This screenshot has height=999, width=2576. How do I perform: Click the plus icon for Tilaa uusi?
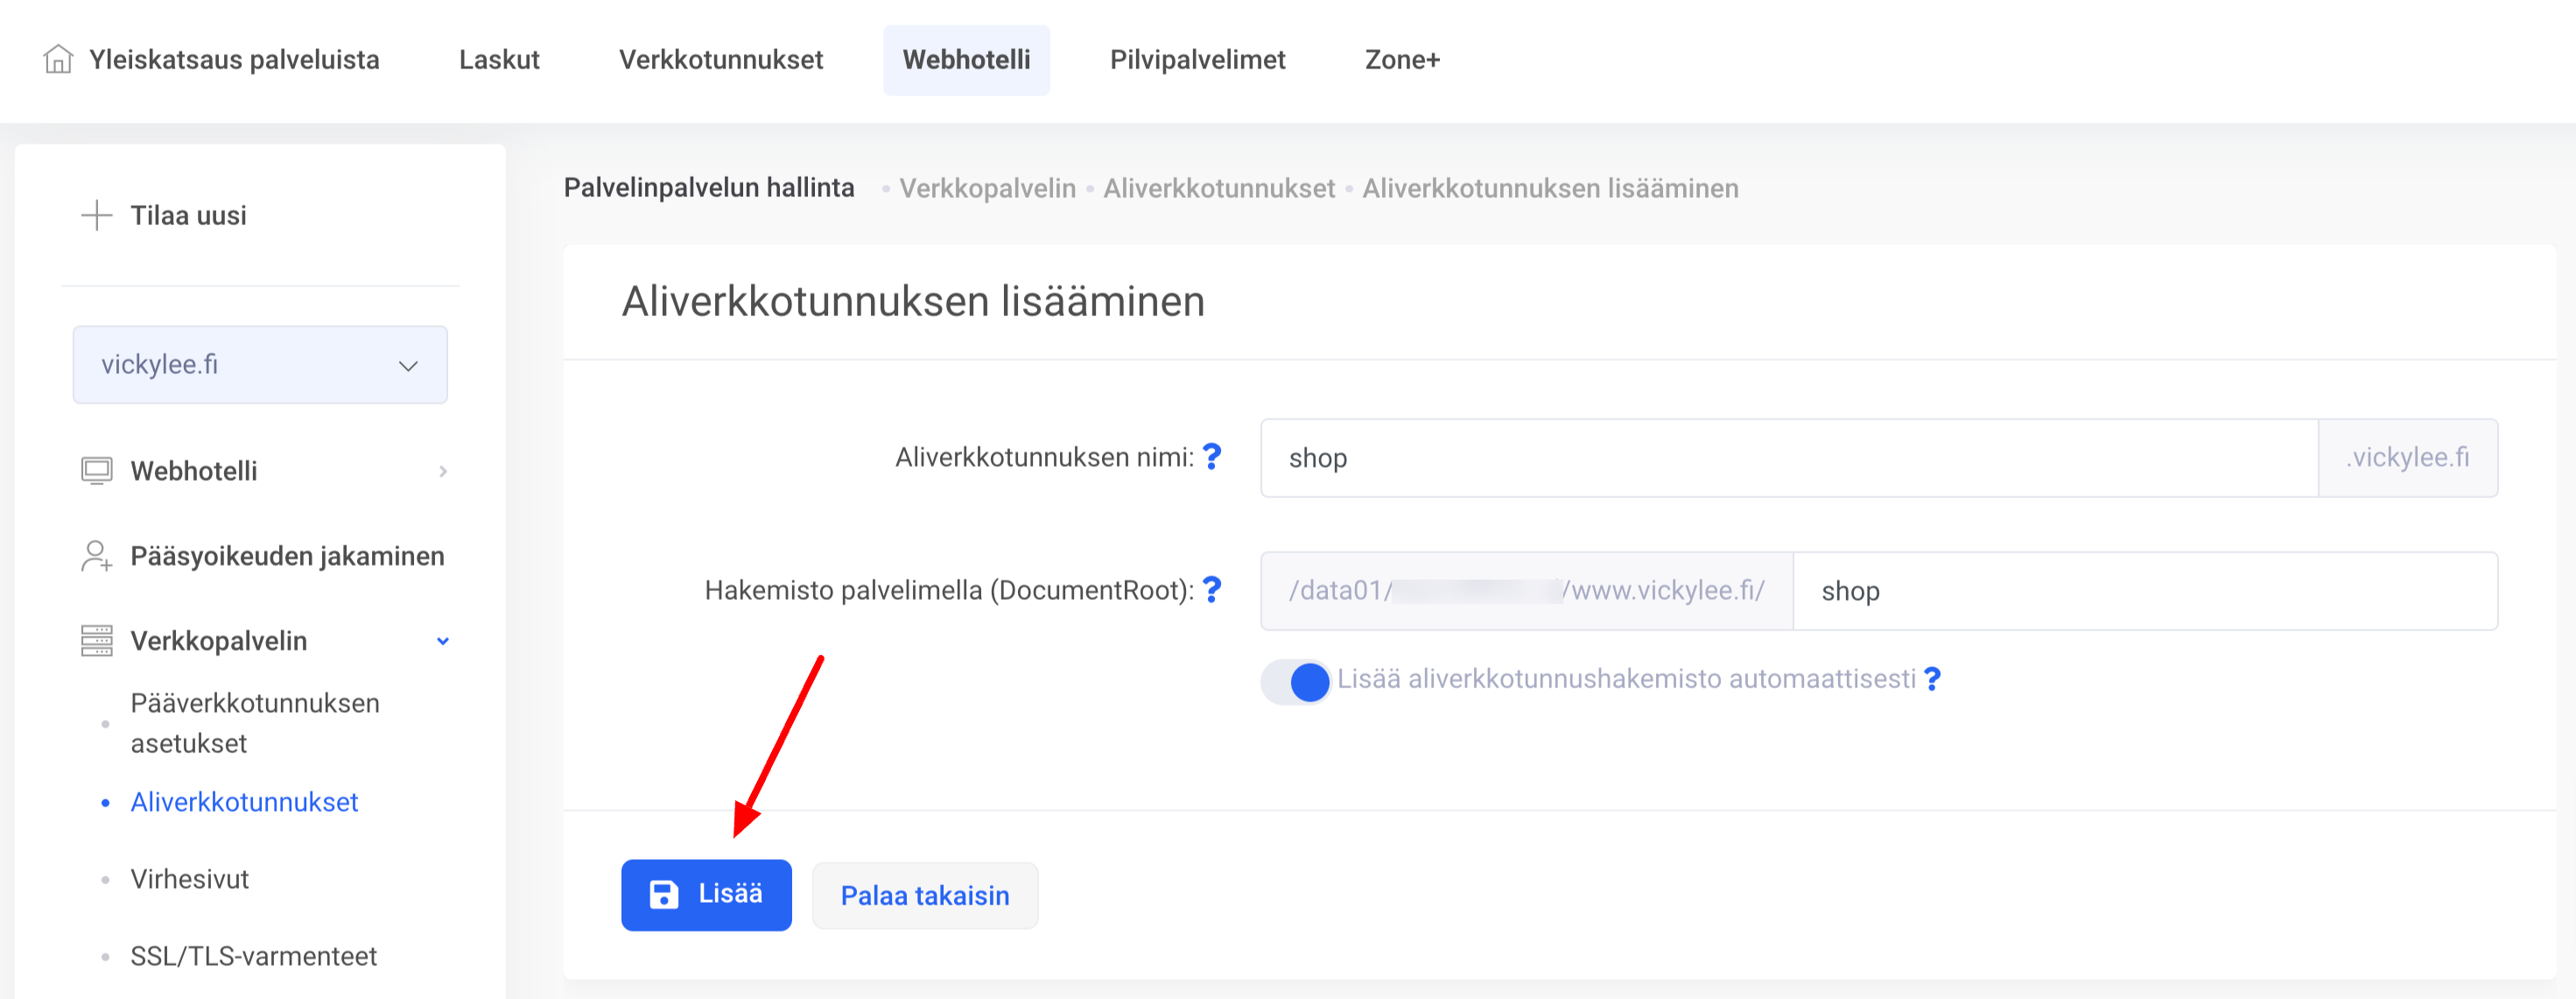pyautogui.click(x=96, y=215)
